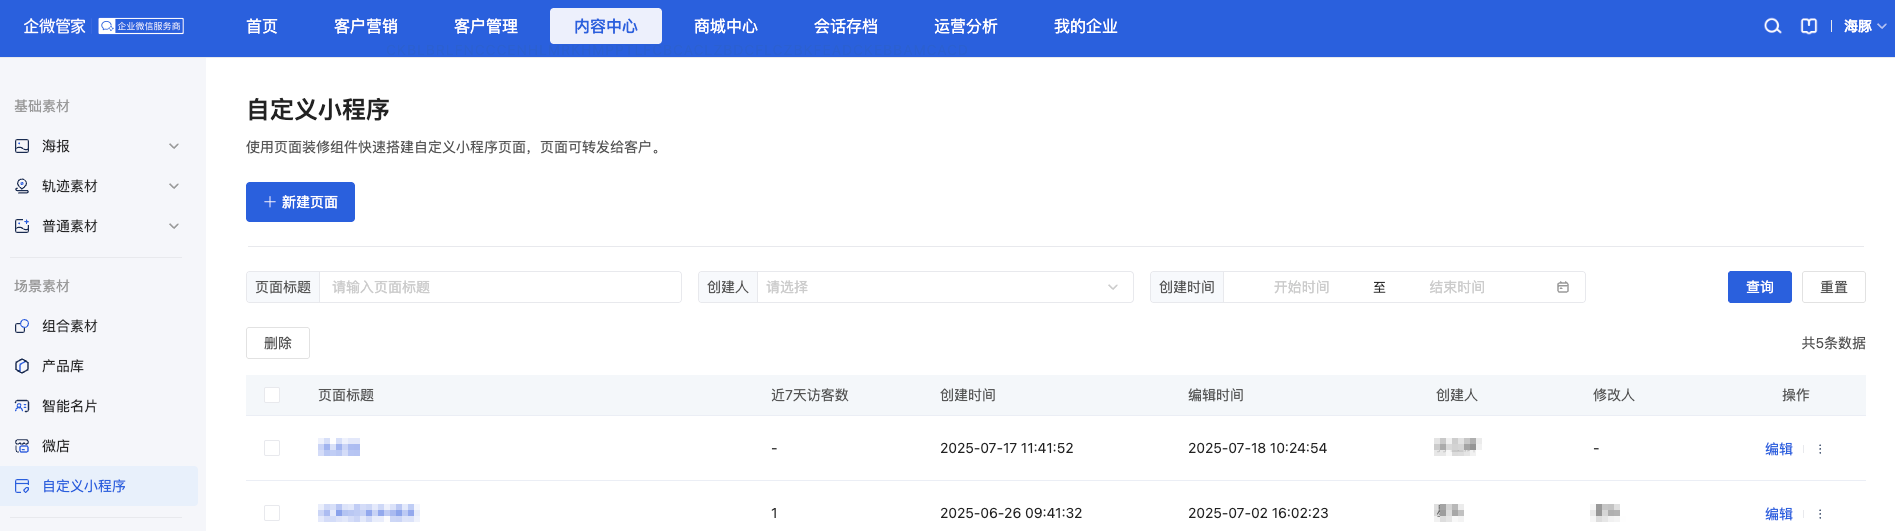The image size is (1895, 531).
Task: Click the 近7天访客数 column header
Action: pyautogui.click(x=810, y=395)
